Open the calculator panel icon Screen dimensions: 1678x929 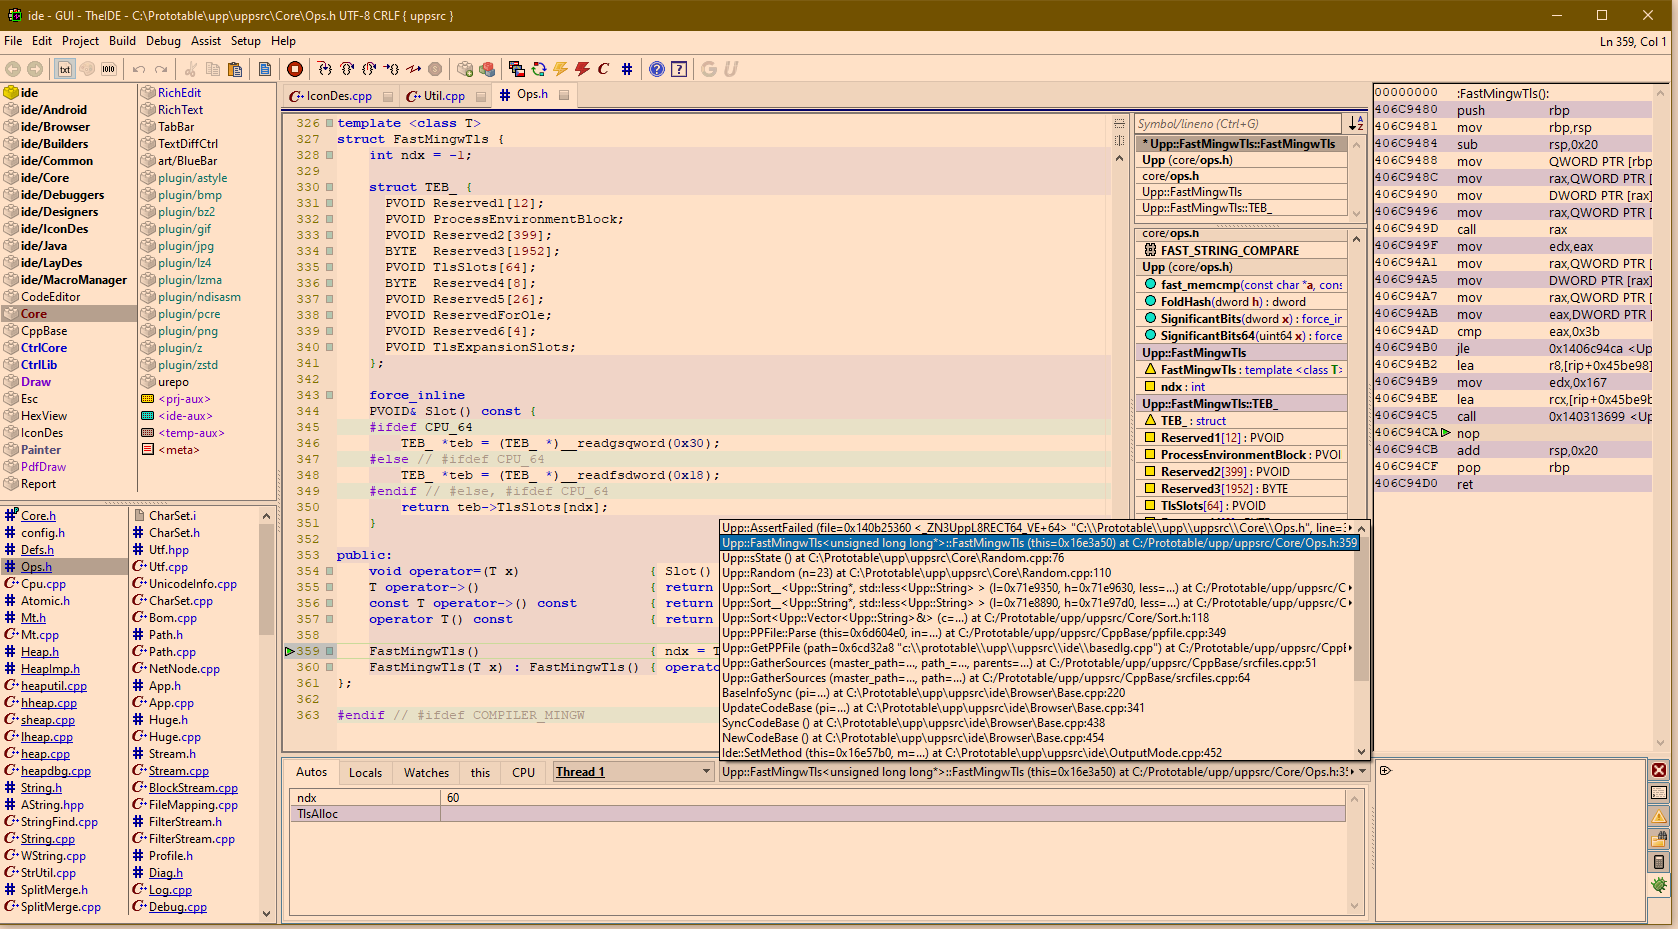(1659, 862)
